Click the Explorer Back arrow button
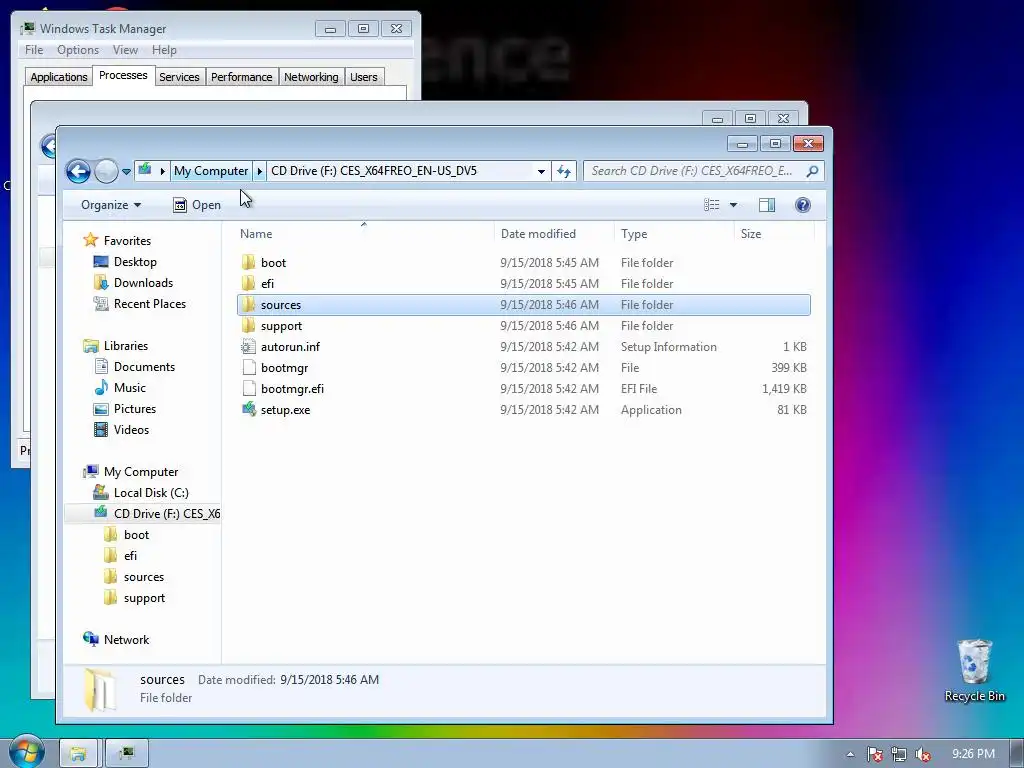 78,172
